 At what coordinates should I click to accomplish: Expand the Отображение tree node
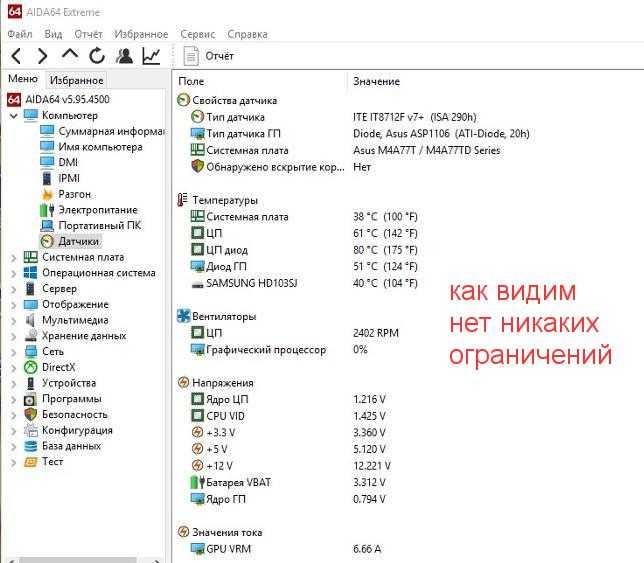[x=14, y=305]
